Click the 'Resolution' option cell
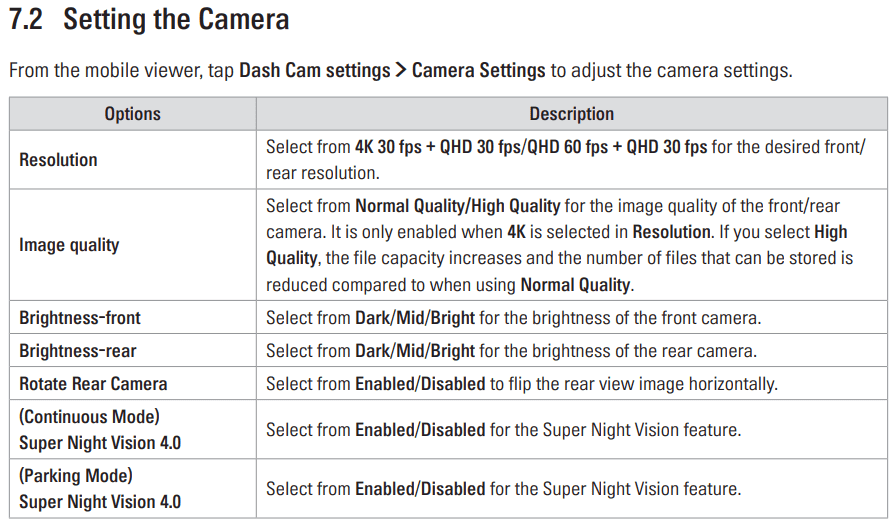Screen dimensions: 894x521 pyautogui.click(x=132, y=160)
